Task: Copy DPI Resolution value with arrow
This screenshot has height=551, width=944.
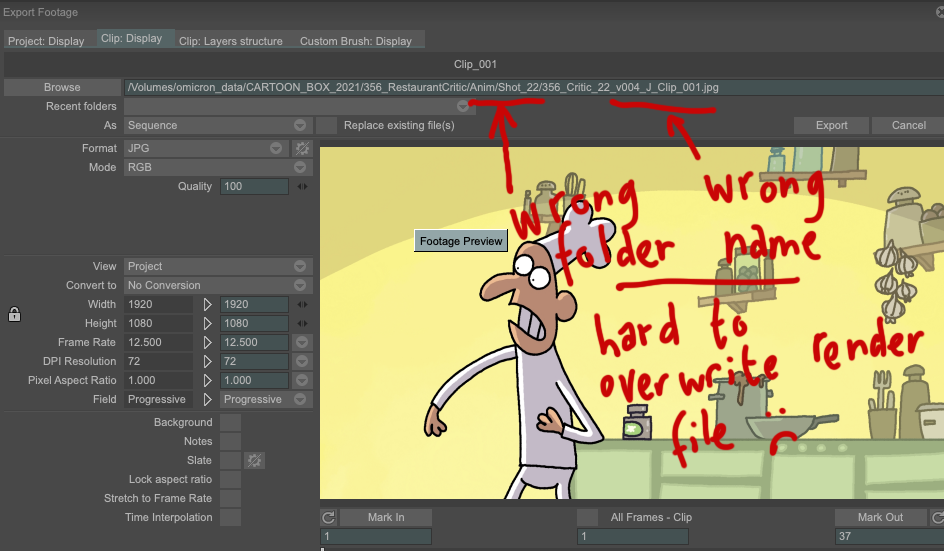Action: pyautogui.click(x=207, y=362)
